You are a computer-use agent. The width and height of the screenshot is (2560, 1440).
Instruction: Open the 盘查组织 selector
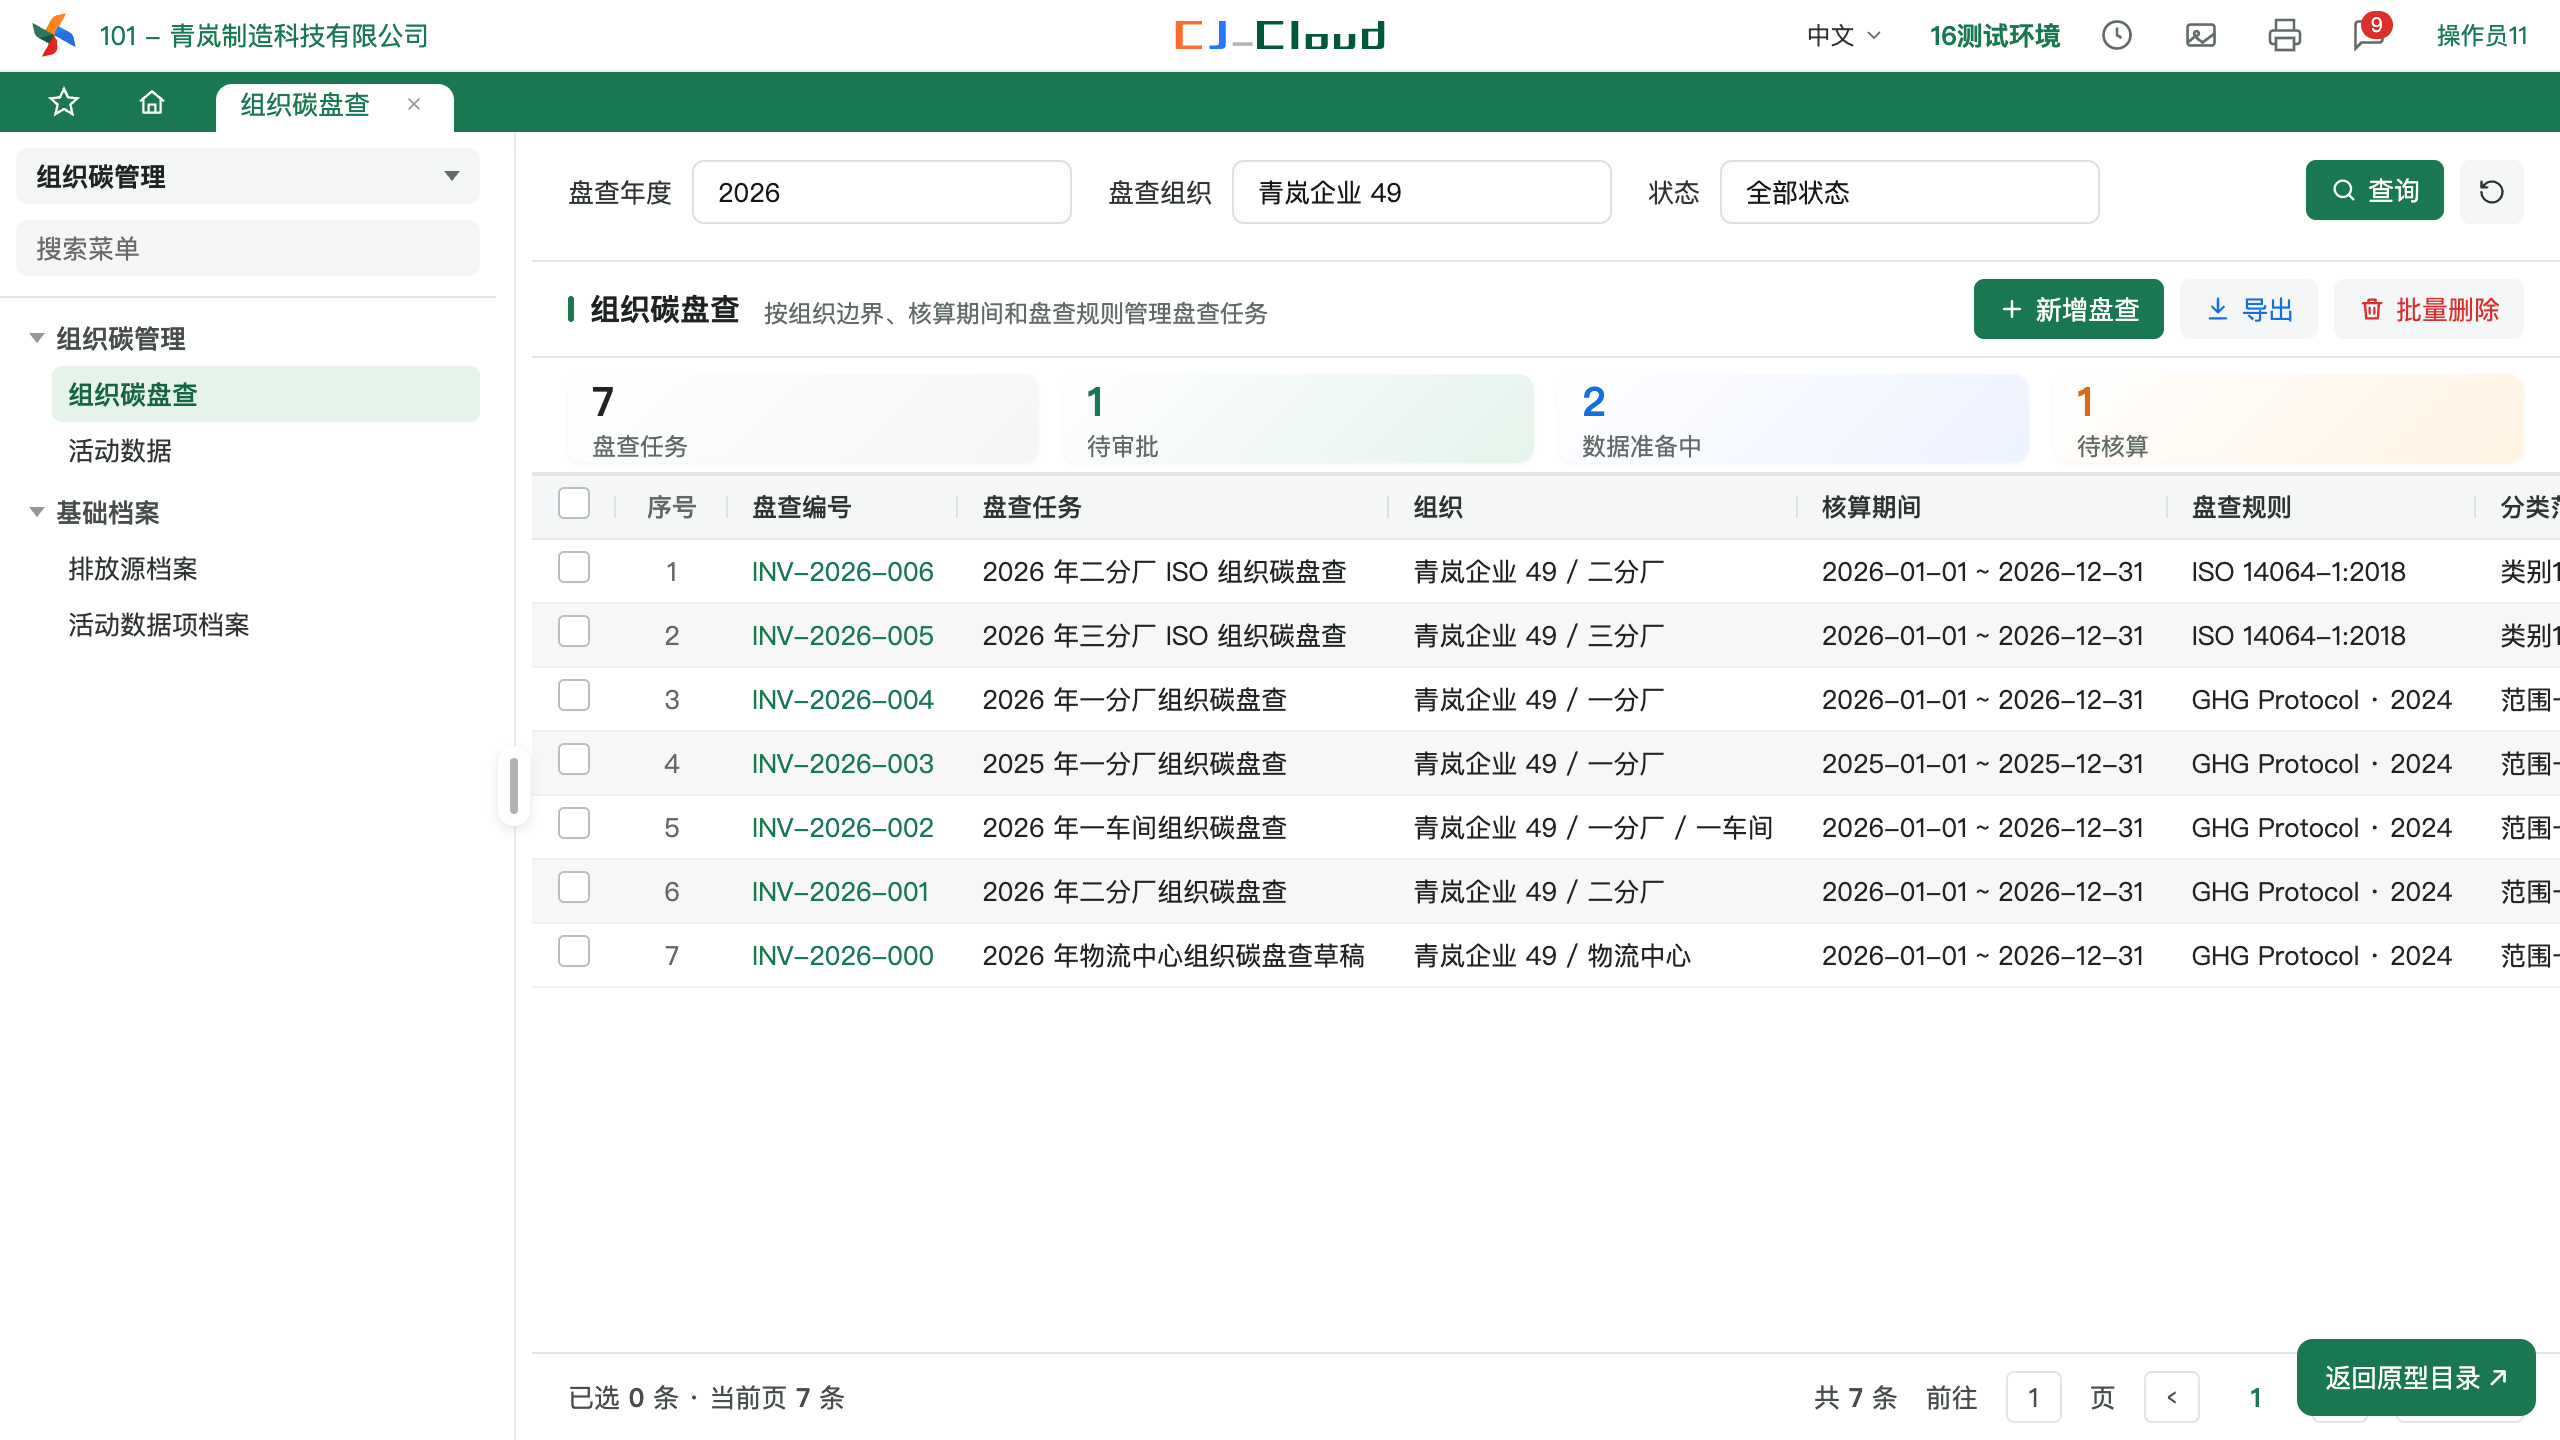point(1421,192)
